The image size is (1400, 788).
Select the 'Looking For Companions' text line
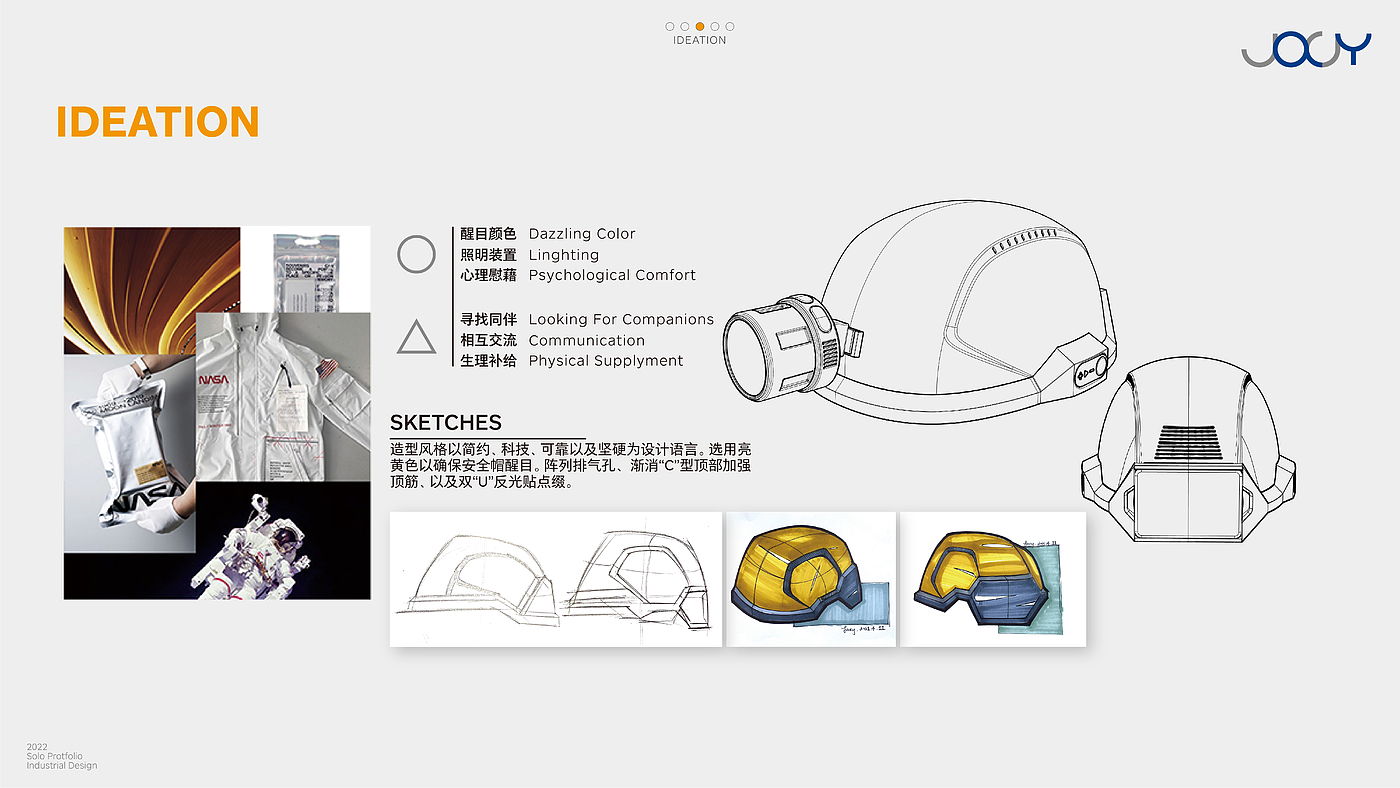(621, 320)
